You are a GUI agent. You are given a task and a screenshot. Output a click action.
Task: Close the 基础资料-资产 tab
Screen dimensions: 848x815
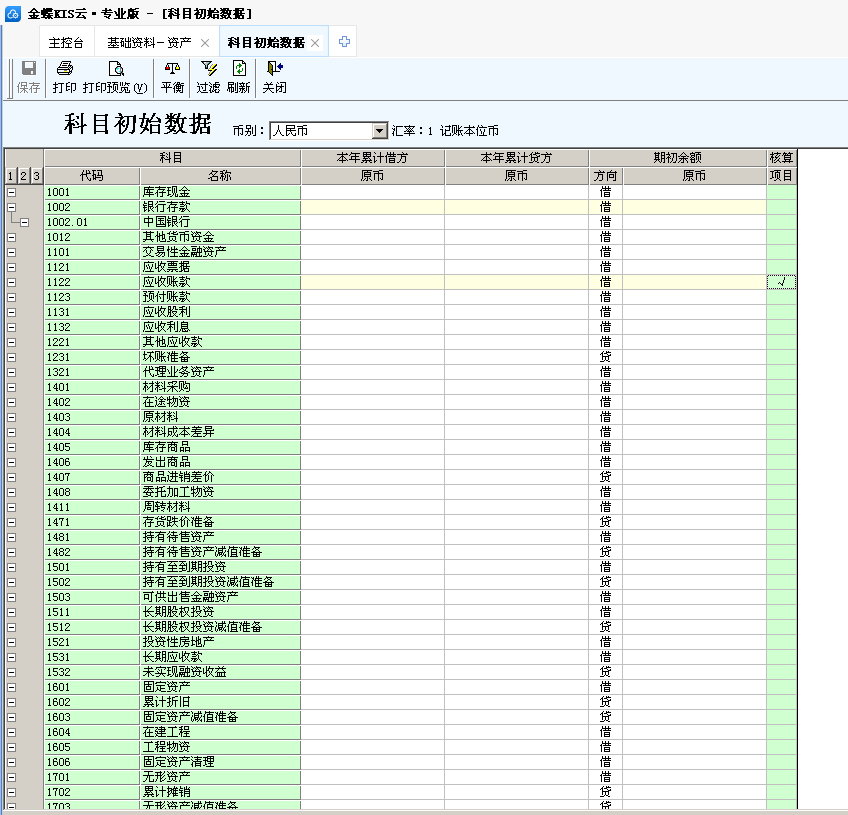205,43
